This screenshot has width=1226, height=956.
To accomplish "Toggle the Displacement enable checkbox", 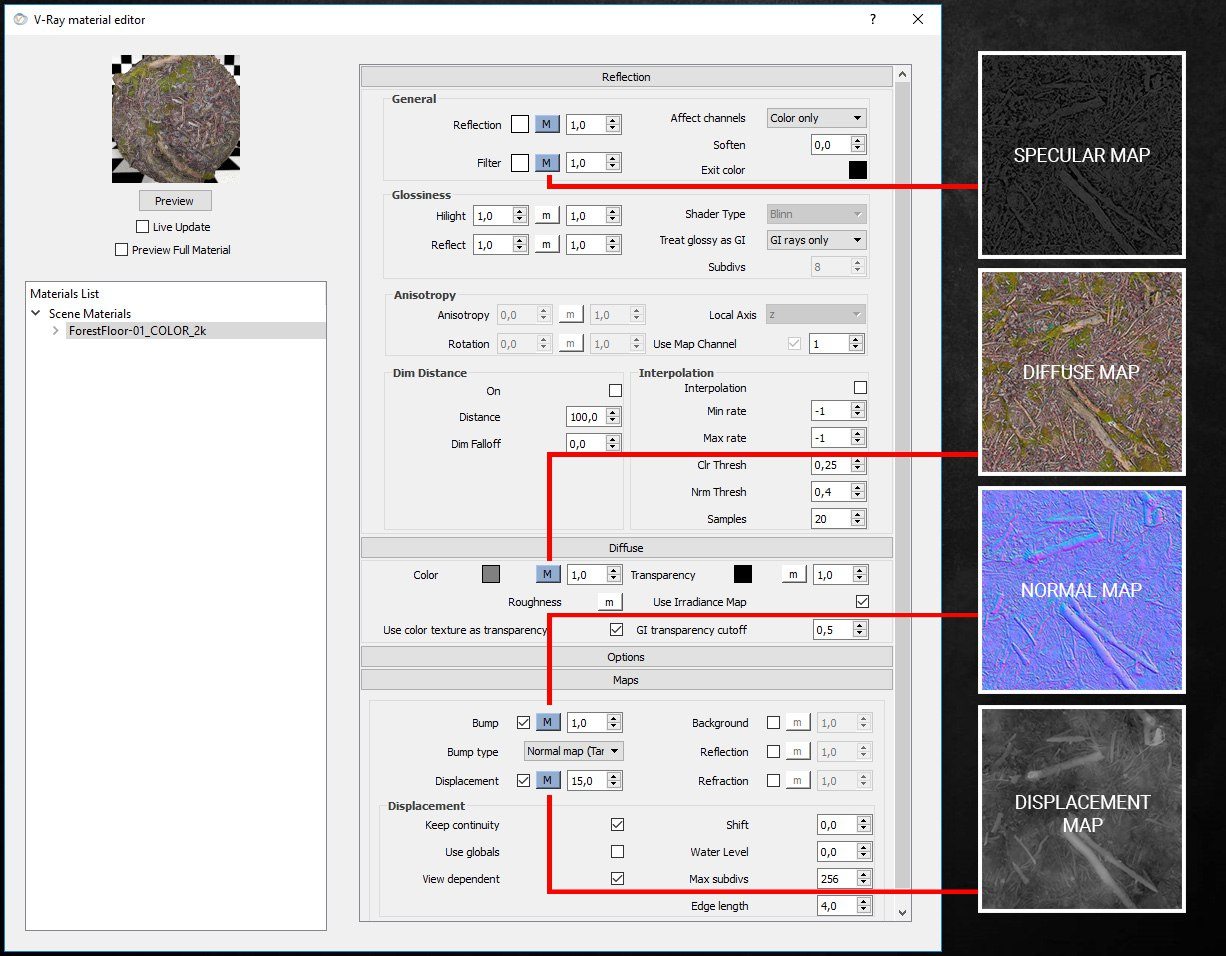I will (x=523, y=781).
